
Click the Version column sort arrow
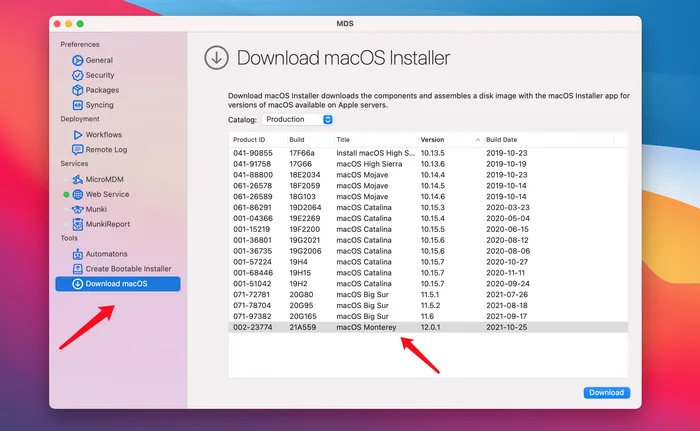coord(478,140)
